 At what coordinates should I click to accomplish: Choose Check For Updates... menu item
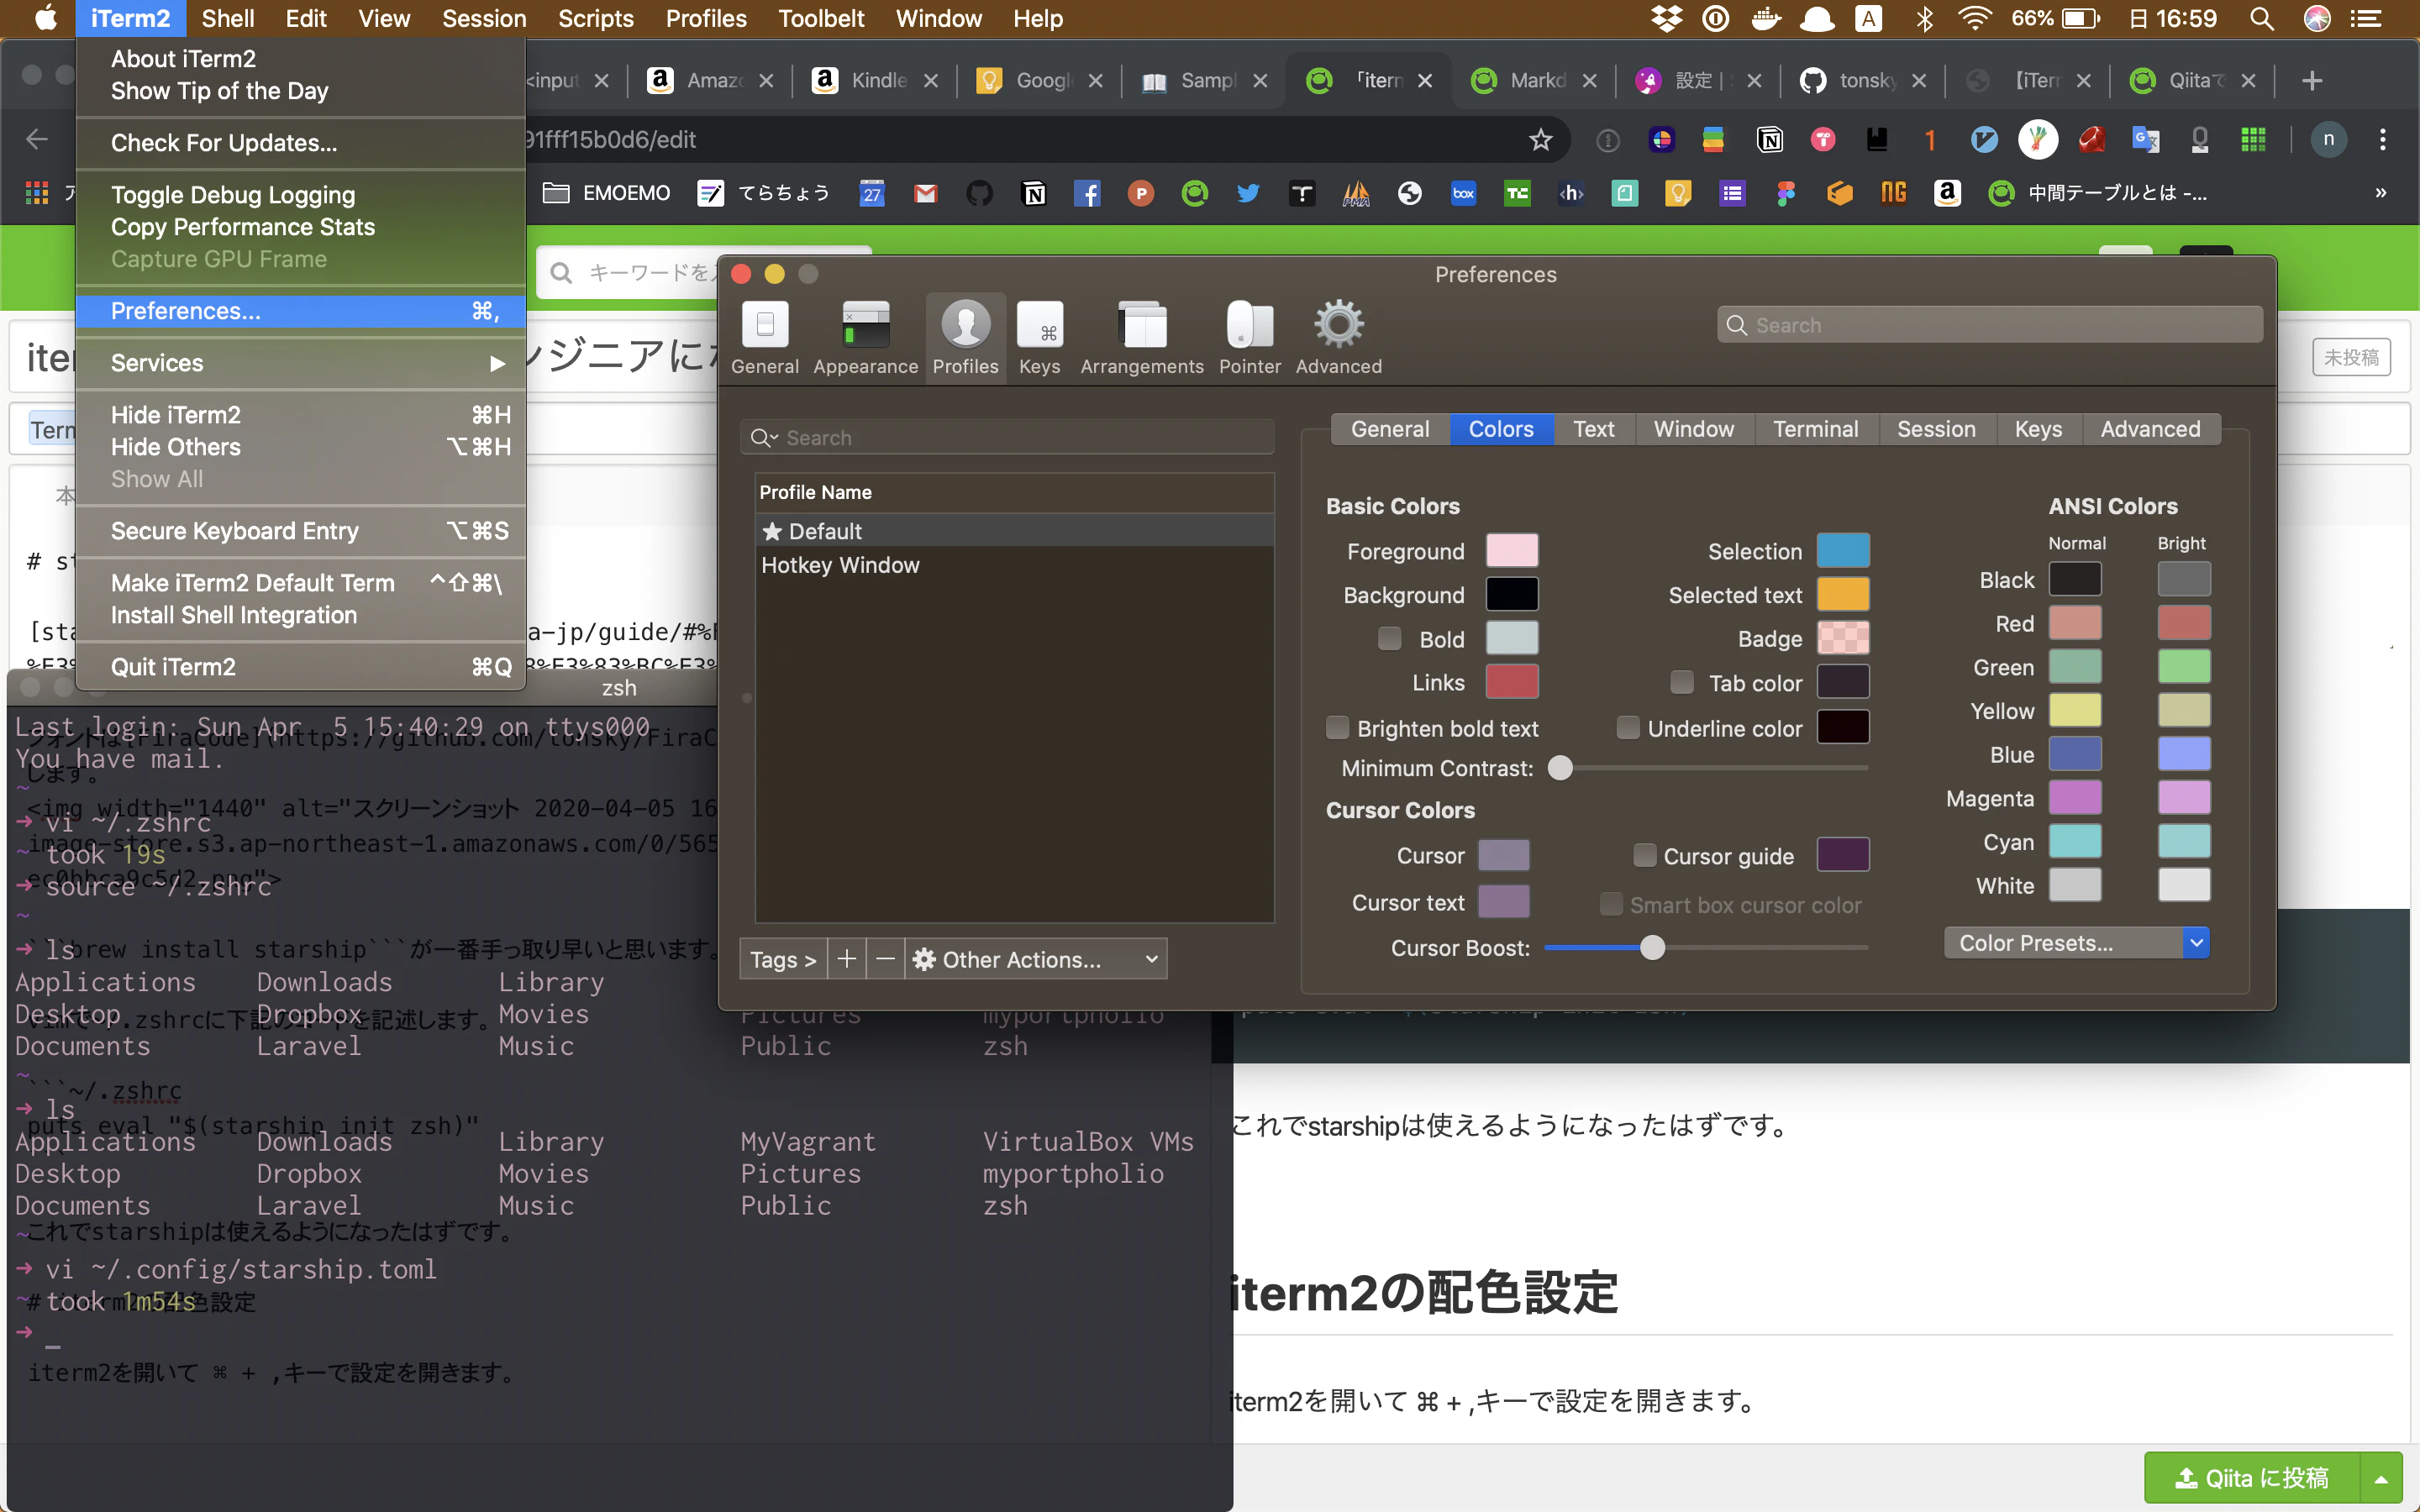[x=301, y=143]
